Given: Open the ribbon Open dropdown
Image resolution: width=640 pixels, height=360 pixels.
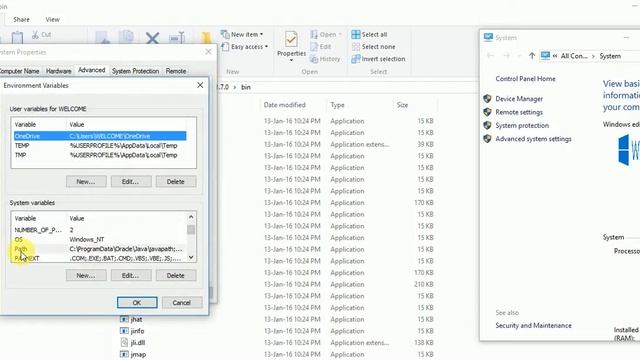Looking at the screenshot, I should click(x=325, y=35).
